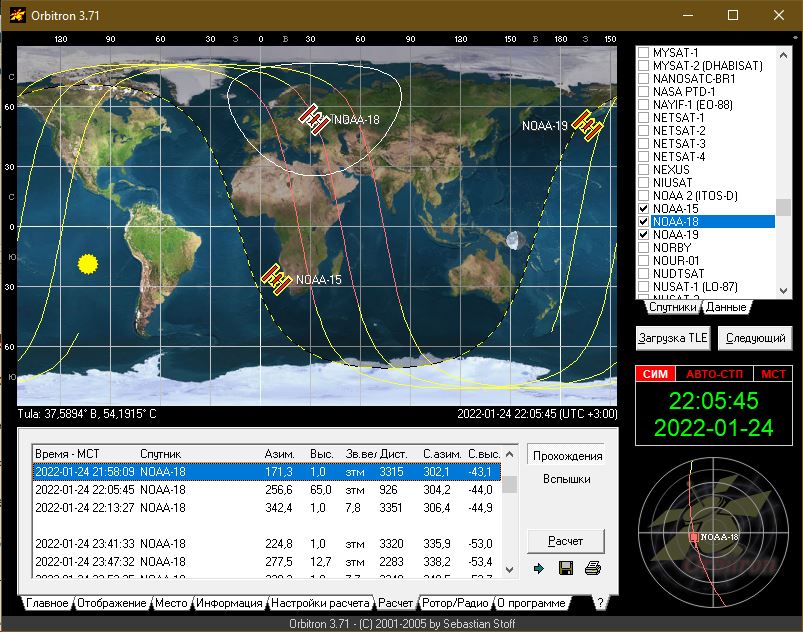Check the NAYIF-1 (EO-88) box

point(644,105)
